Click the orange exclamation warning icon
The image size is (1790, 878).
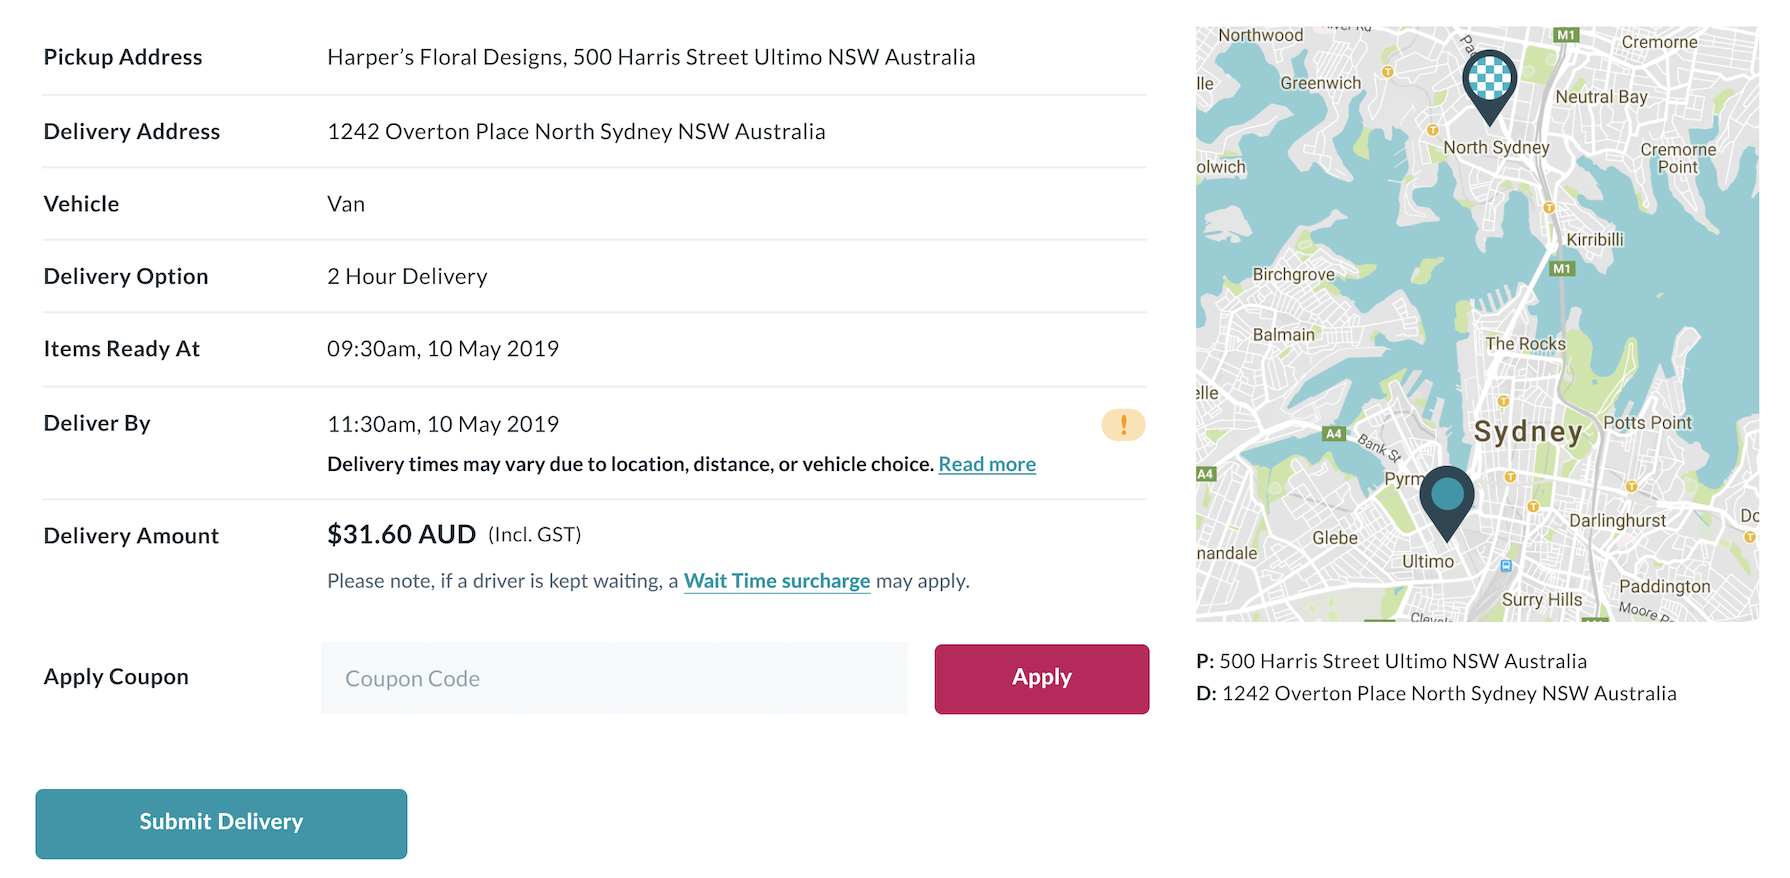[x=1123, y=425]
